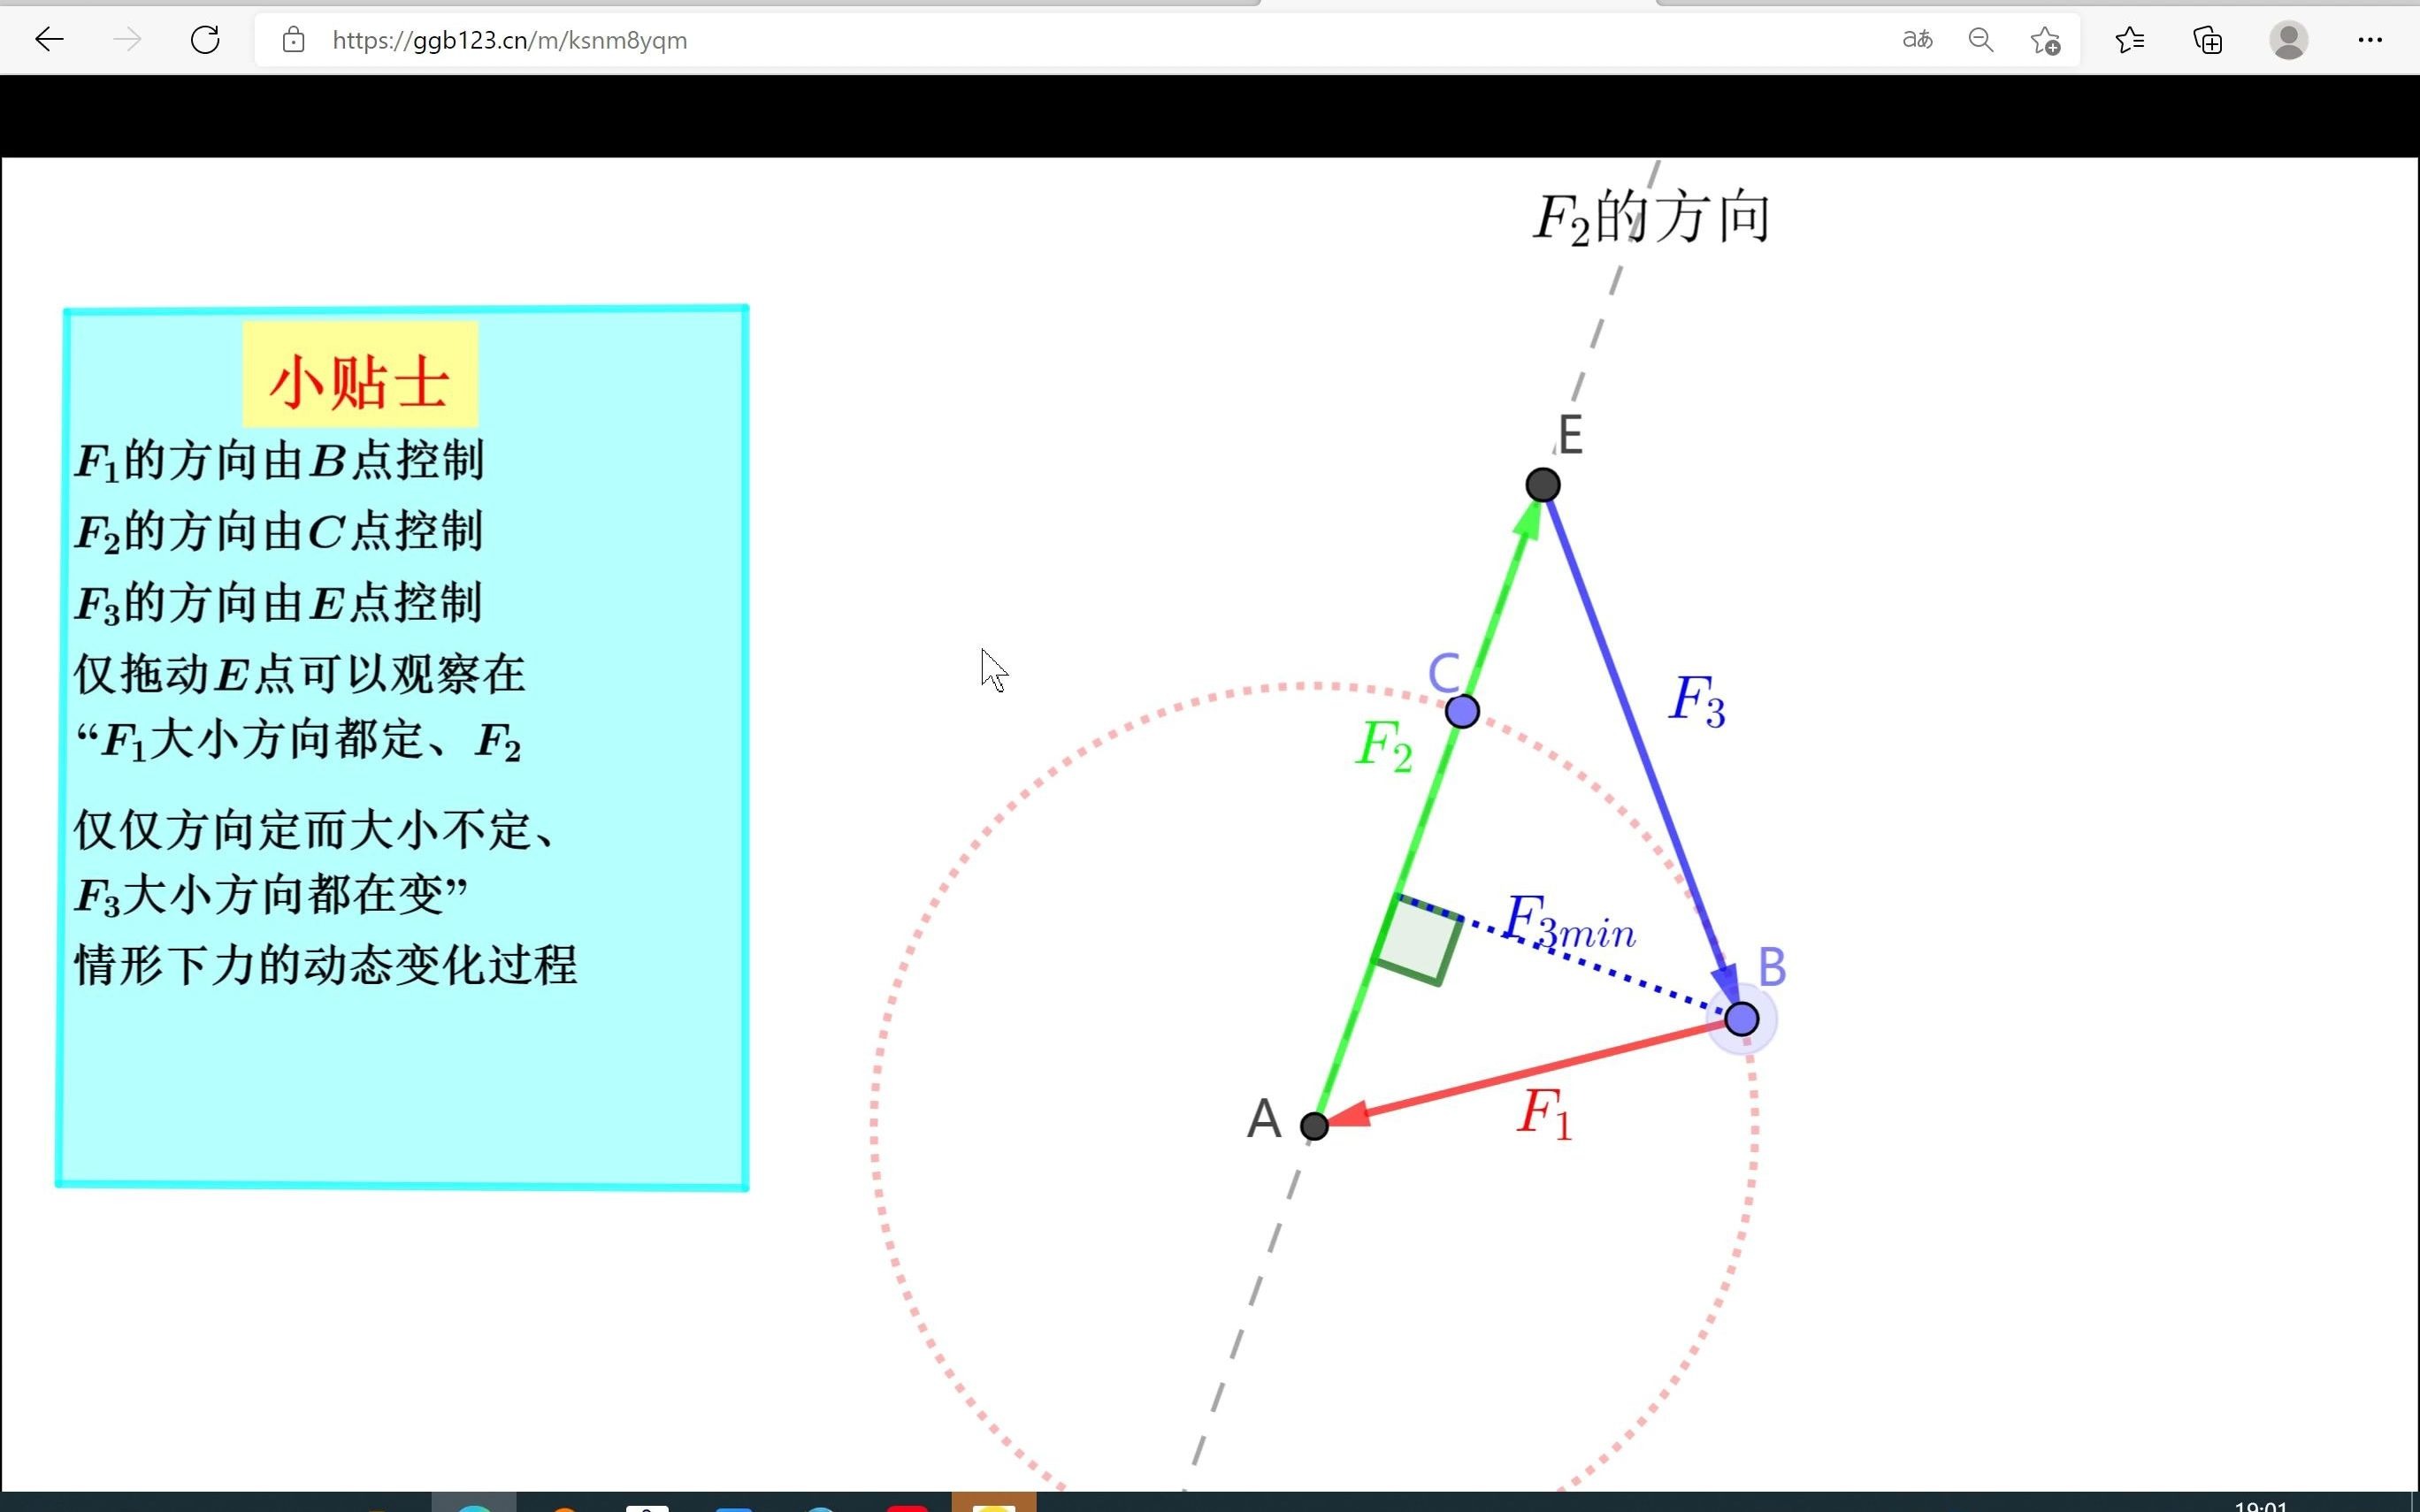Click the line '仅仅方向定而大小不定、'
This screenshot has width=2420, height=1512.
pyautogui.click(x=315, y=830)
